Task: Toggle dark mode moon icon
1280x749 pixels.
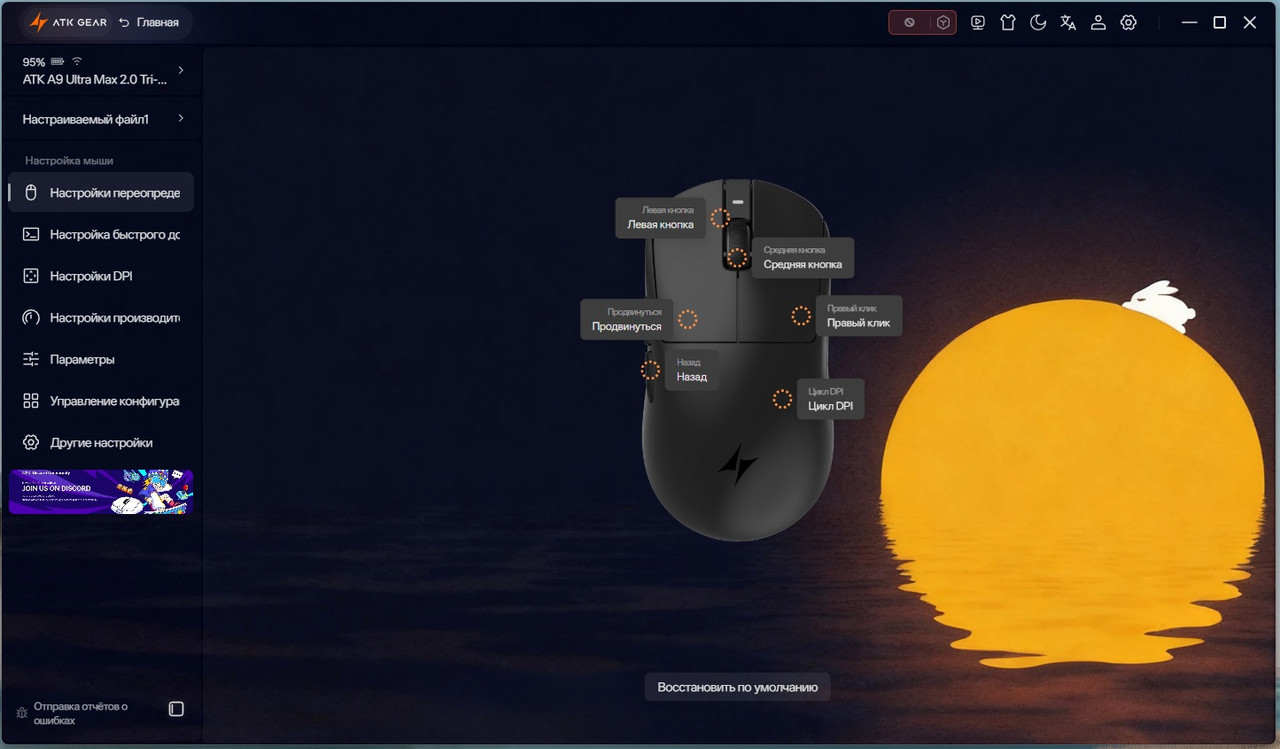Action: [1038, 22]
